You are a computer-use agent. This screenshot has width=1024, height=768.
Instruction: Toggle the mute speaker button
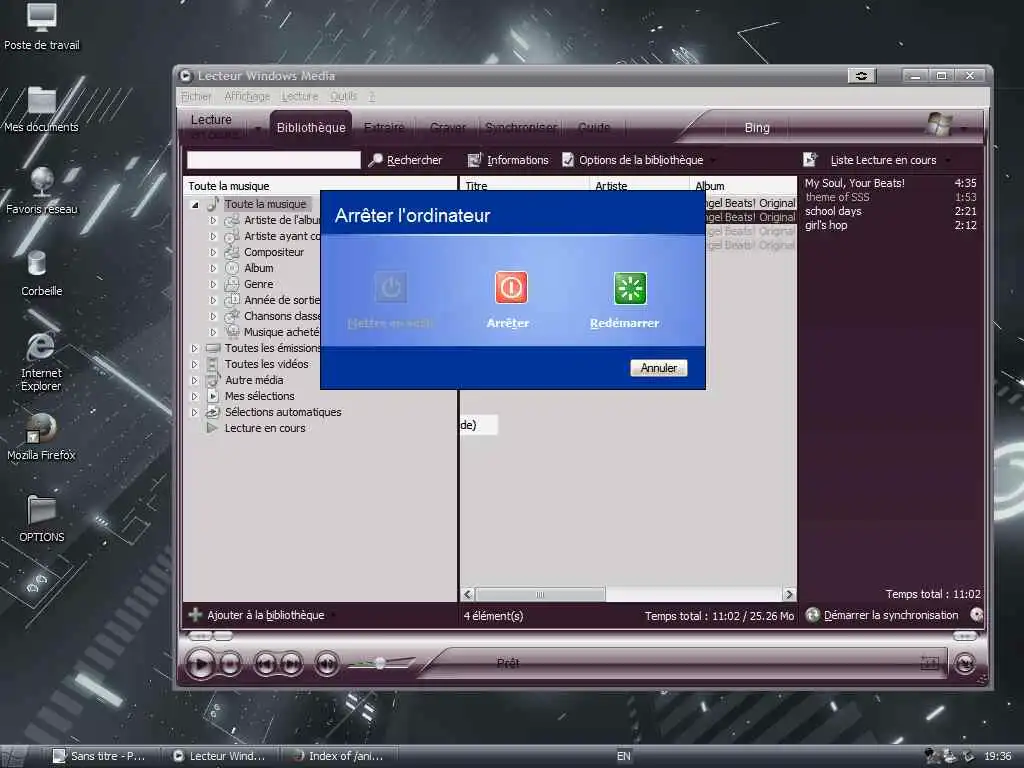[x=327, y=664]
